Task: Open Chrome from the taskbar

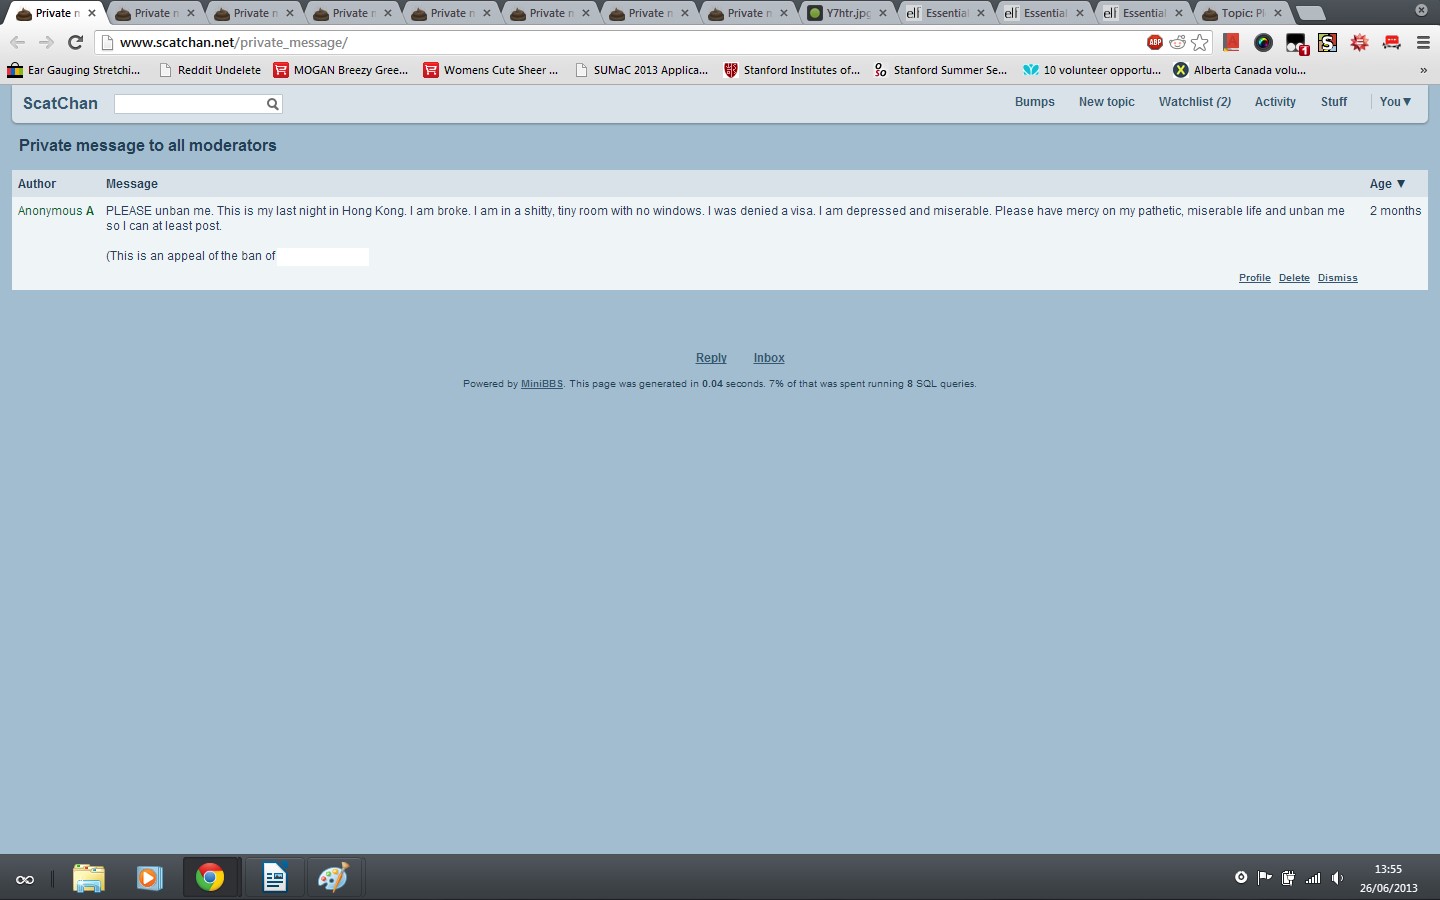Action: [x=210, y=878]
